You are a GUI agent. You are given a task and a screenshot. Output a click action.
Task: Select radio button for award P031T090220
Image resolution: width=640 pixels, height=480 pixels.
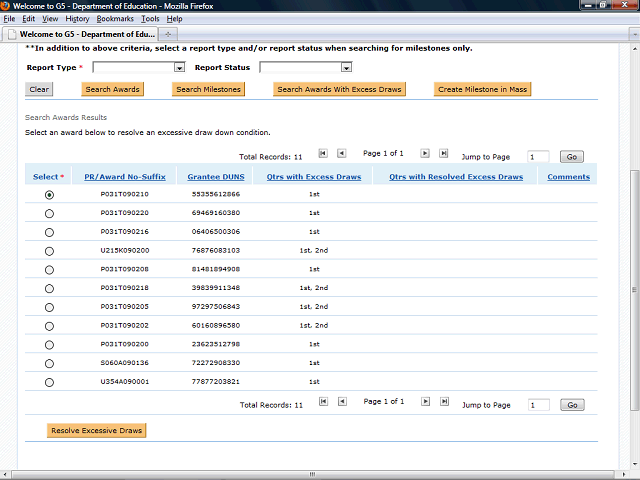point(49,214)
